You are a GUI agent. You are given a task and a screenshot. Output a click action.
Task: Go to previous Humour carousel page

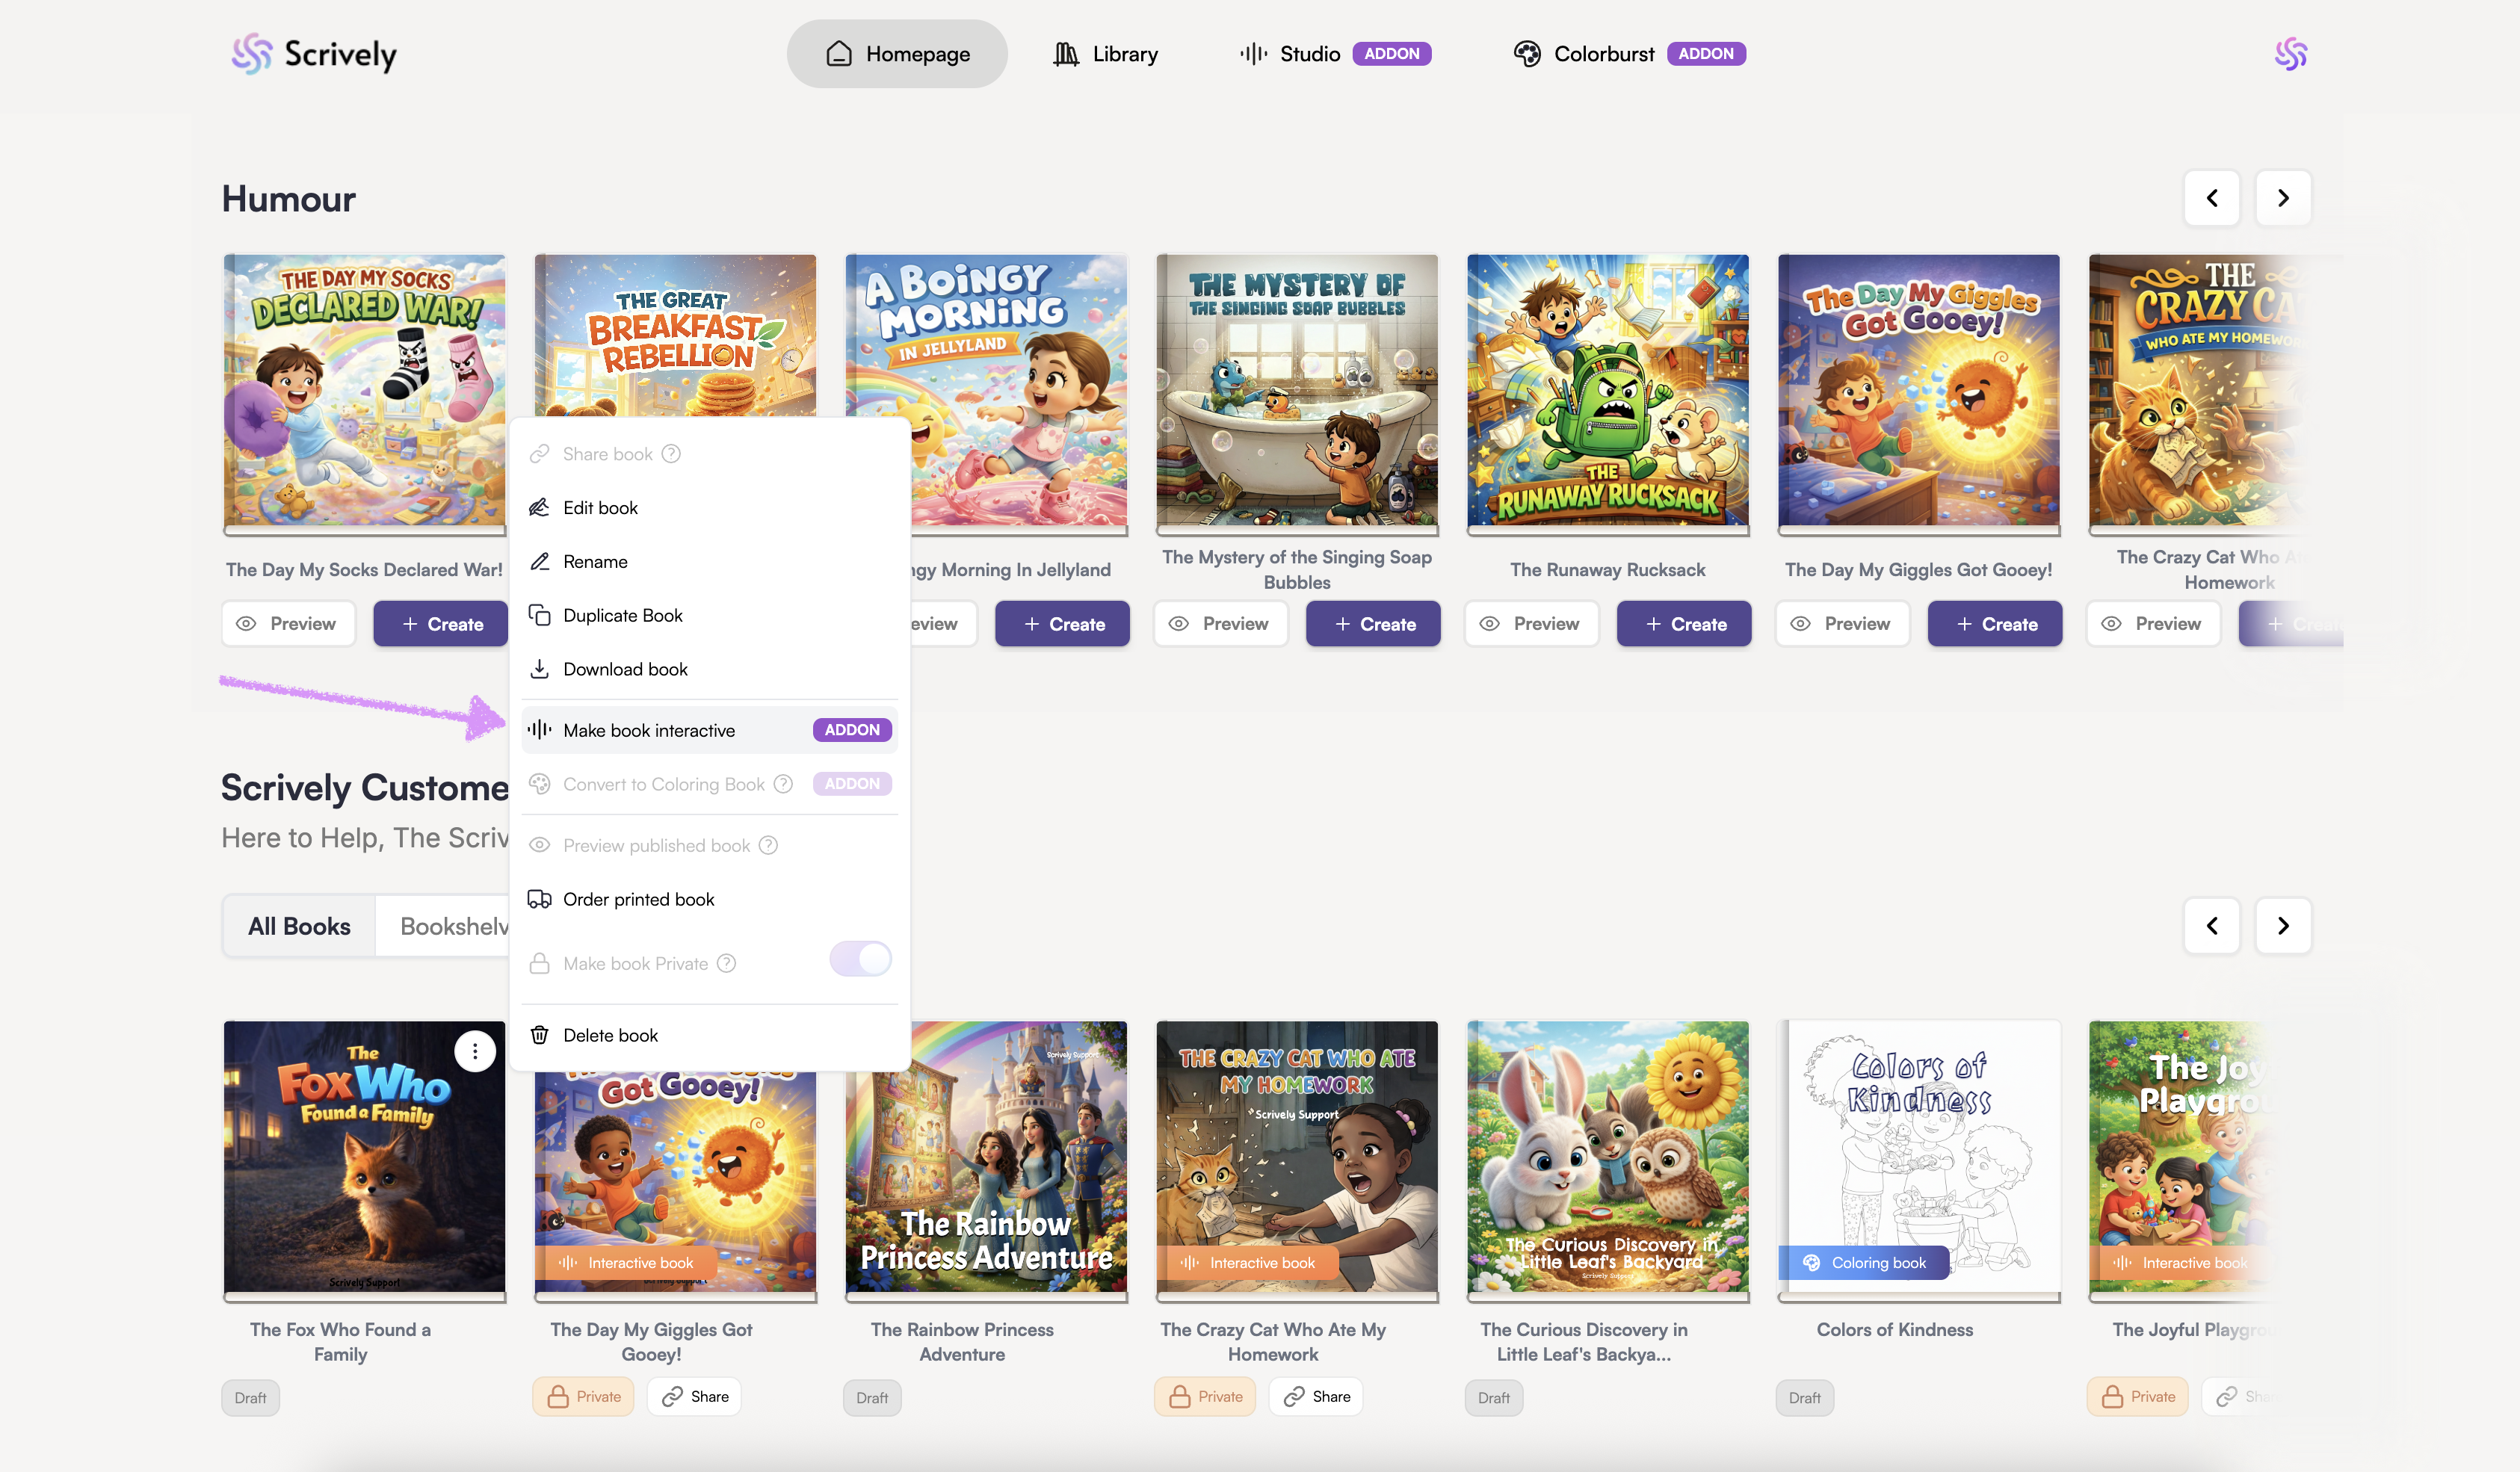point(2211,198)
